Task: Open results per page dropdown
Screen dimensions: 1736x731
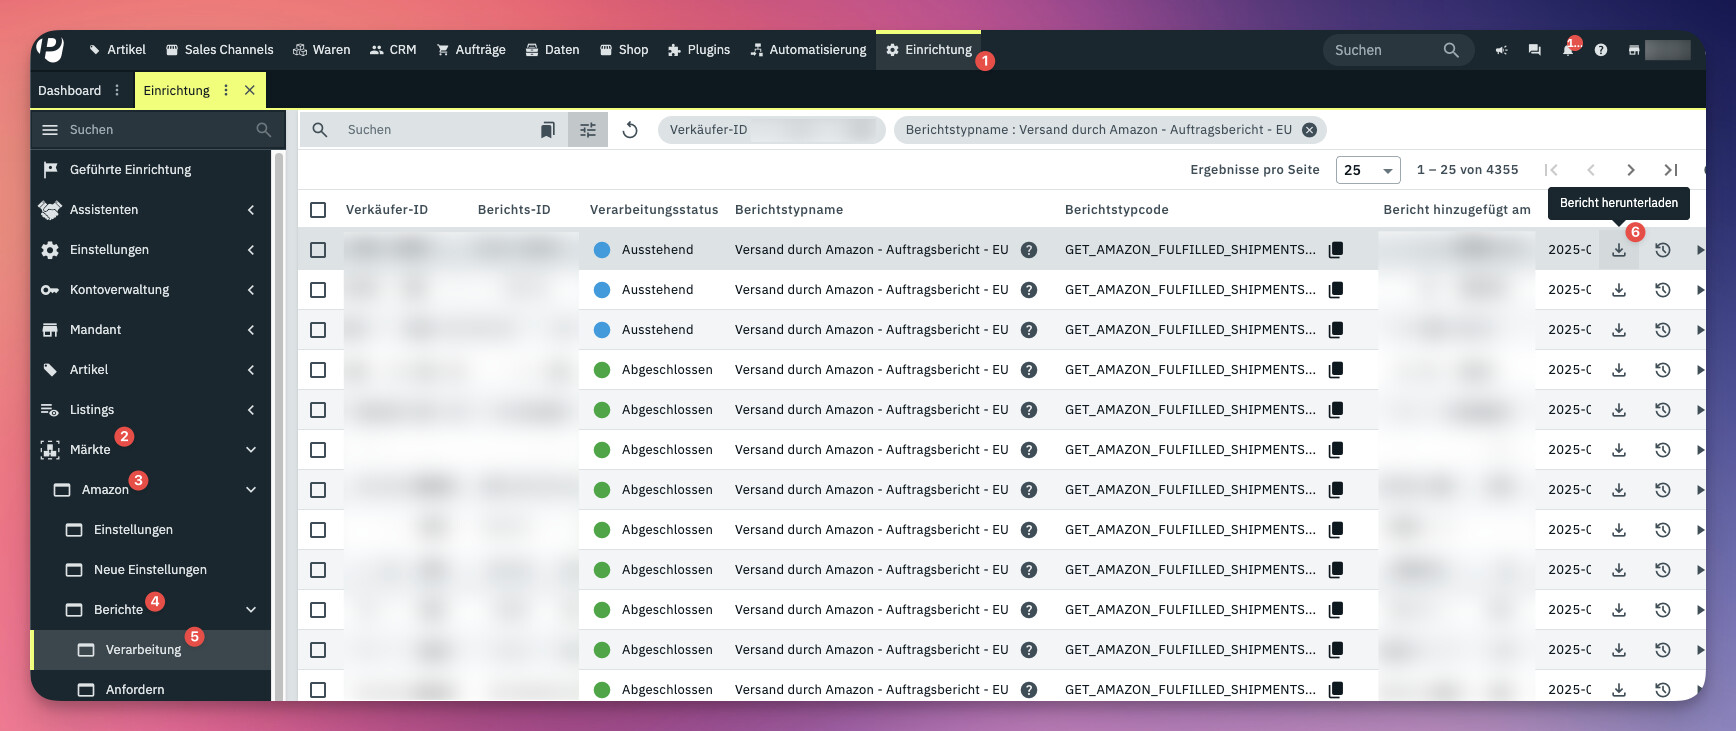Action: click(x=1367, y=170)
